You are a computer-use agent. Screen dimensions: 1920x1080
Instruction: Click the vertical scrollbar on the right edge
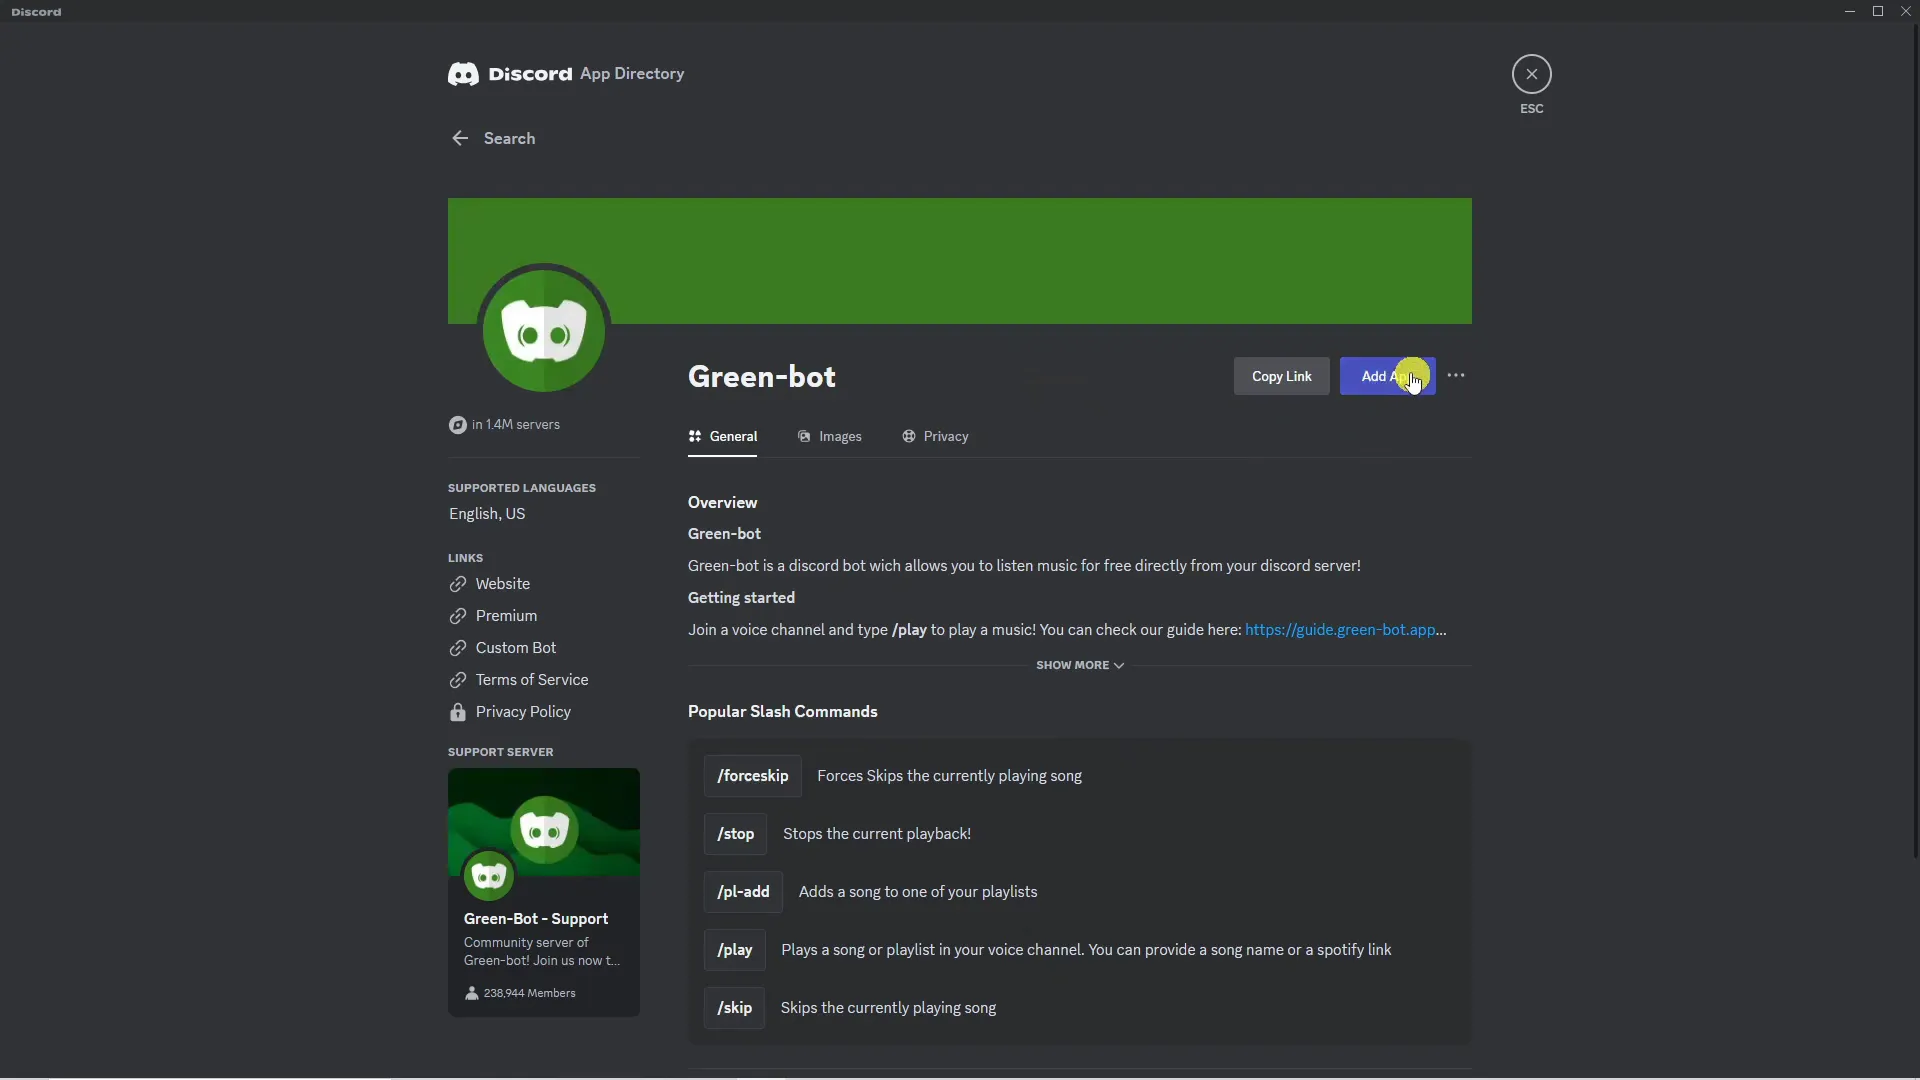[1915, 440]
